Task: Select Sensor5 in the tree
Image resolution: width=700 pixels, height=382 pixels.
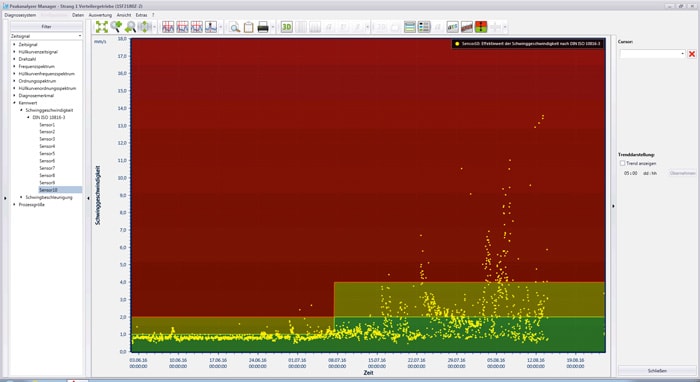Action: tap(47, 154)
